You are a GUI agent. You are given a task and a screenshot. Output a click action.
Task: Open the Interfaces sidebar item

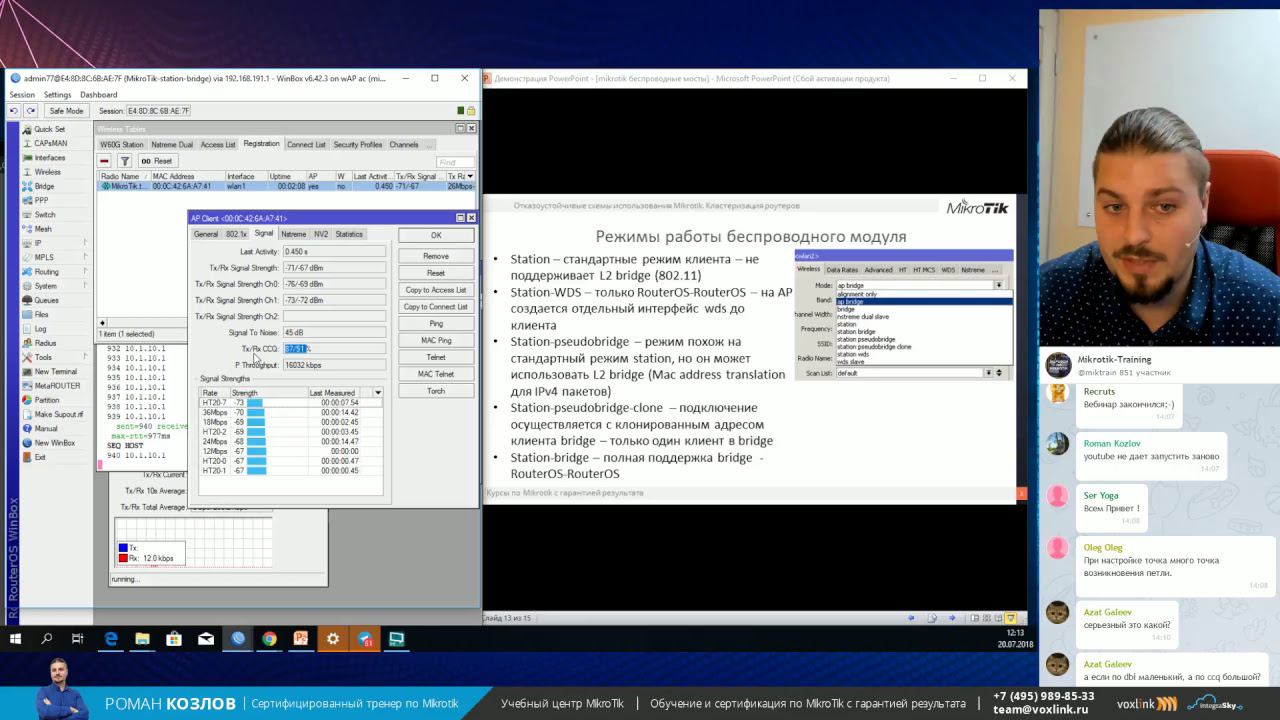tap(50, 158)
